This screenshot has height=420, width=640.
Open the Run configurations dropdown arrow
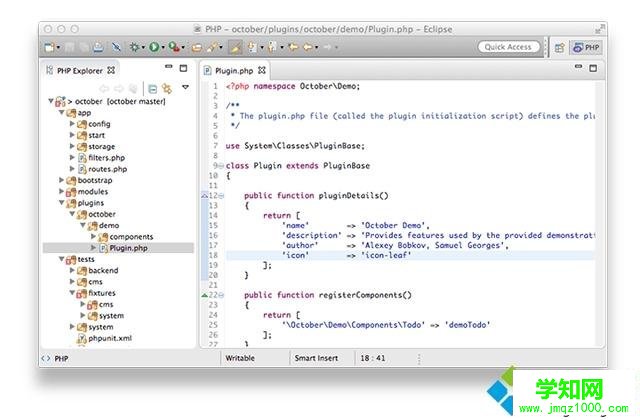point(163,48)
